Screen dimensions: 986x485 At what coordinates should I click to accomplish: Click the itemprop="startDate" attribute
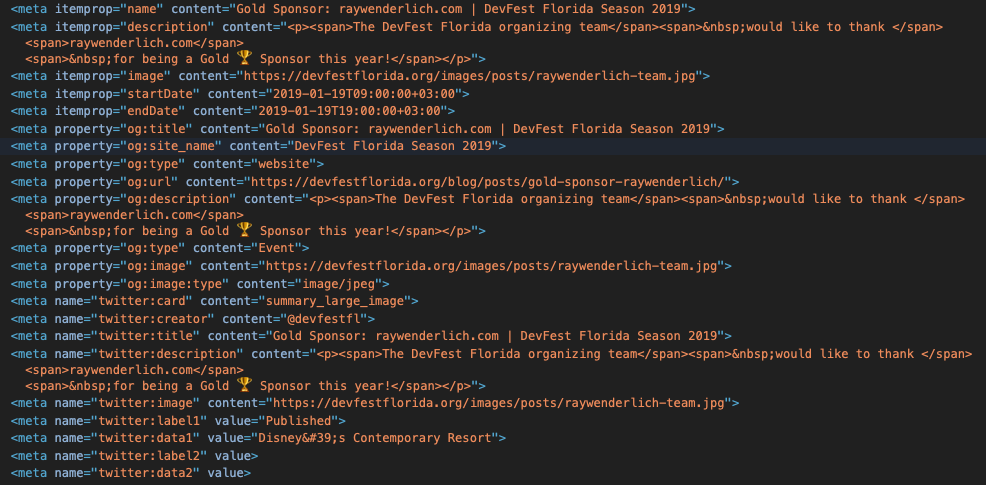click(128, 94)
